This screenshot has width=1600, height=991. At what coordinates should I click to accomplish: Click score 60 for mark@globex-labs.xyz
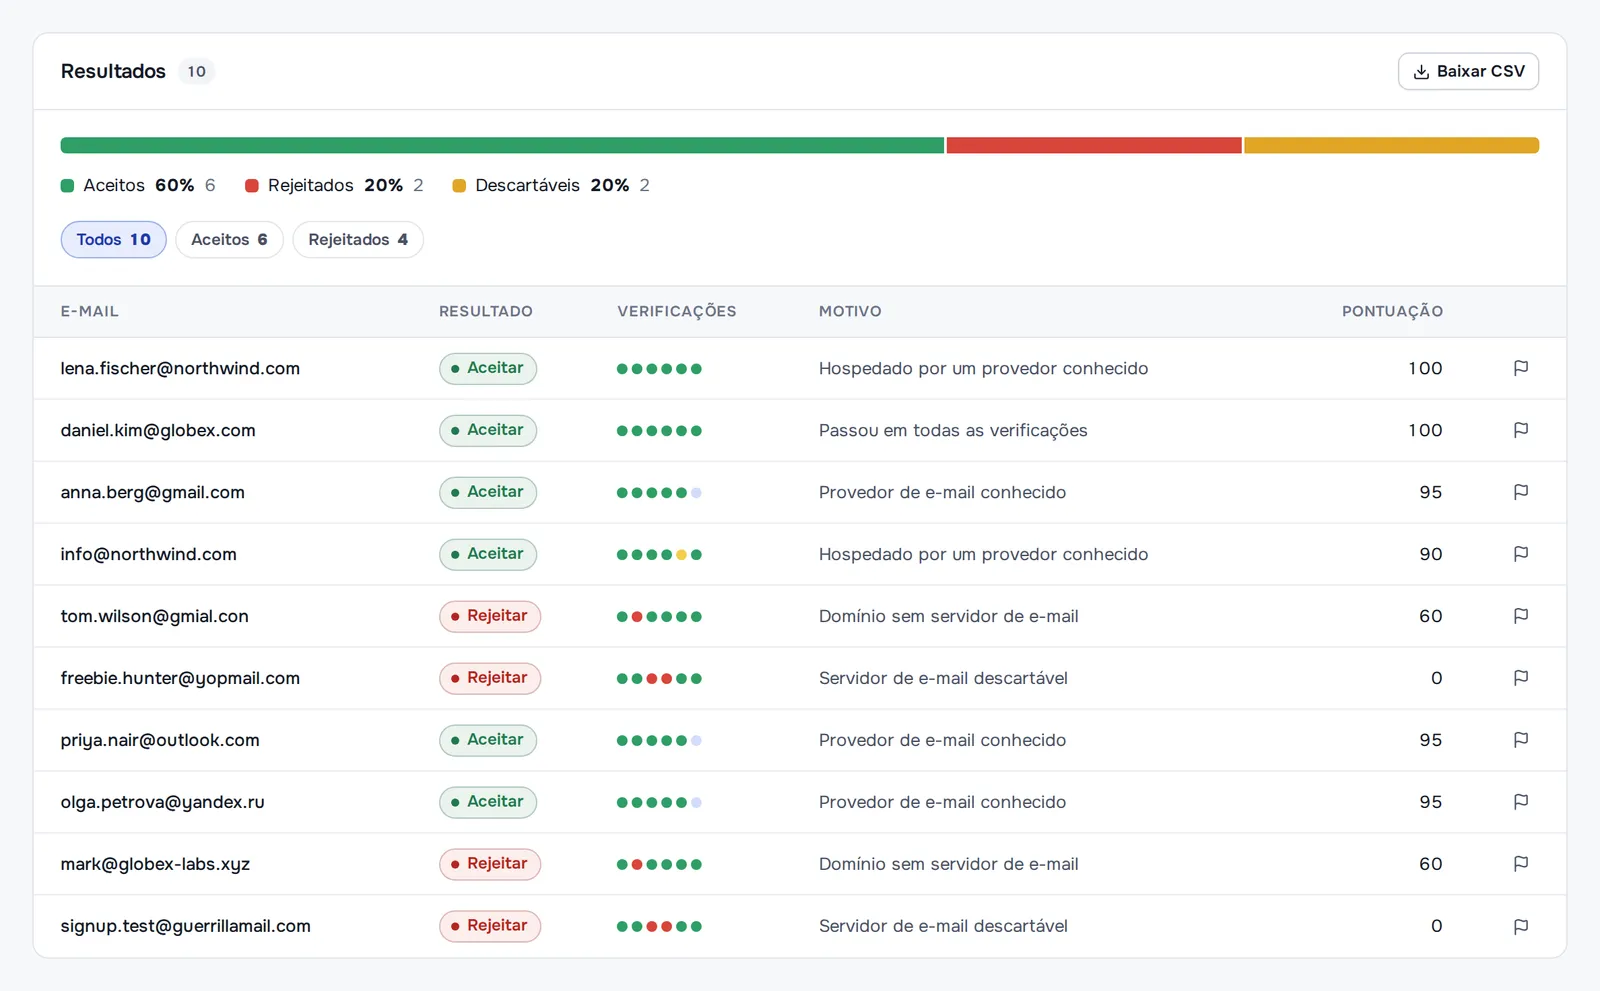pos(1431,864)
